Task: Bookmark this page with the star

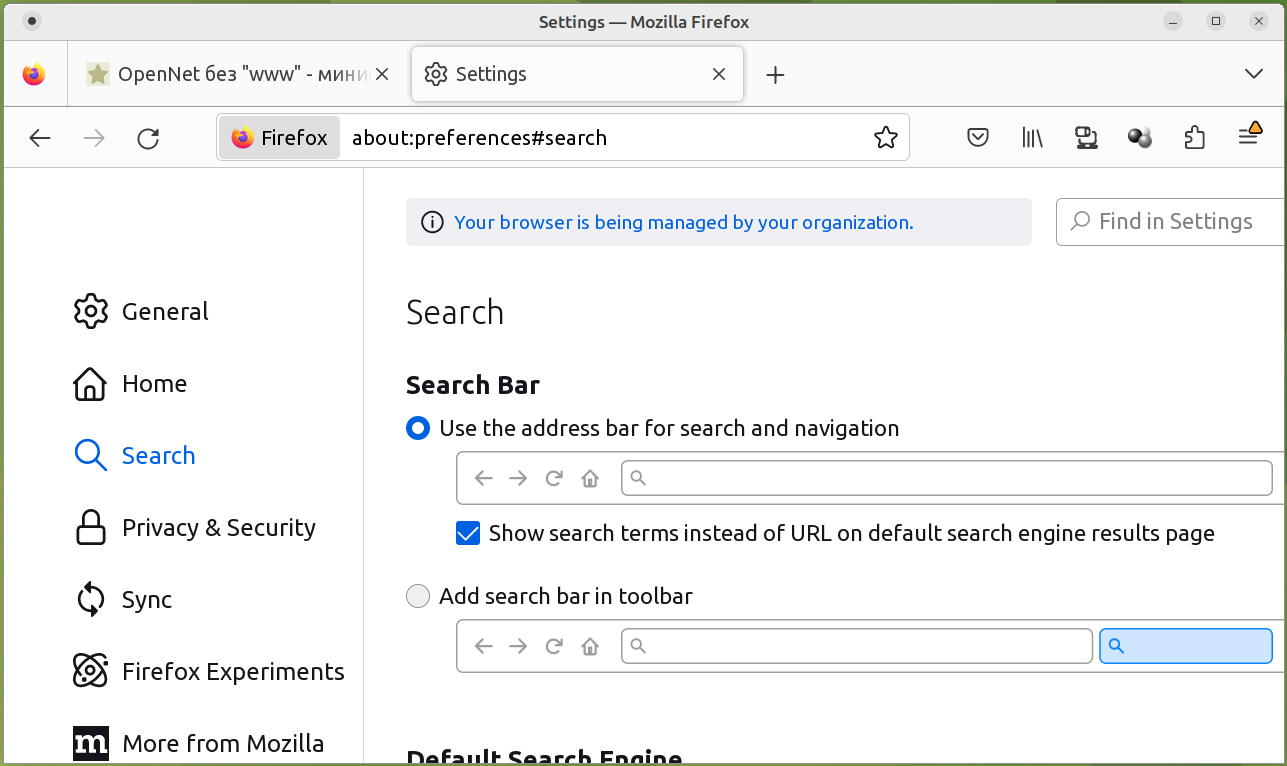Action: click(886, 138)
